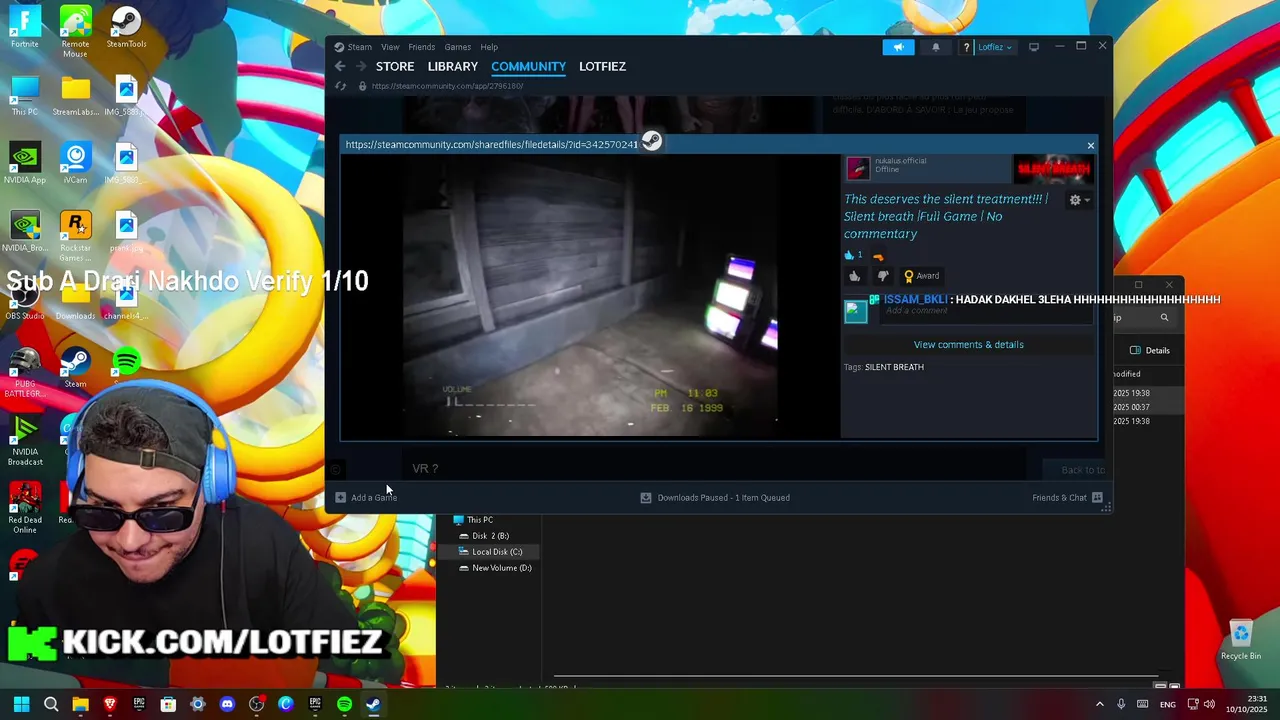
Task: Click the search icon in File Explorer
Action: pyautogui.click(x=1164, y=318)
